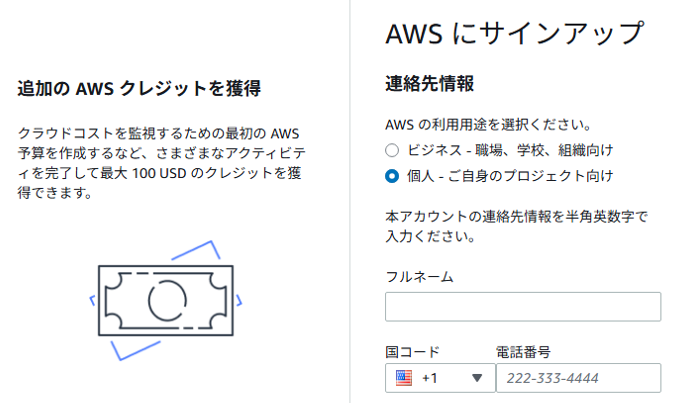Viewport: 681px width, 403px height.
Task: Click the 連絡先情報 section heading
Action: click(429, 84)
